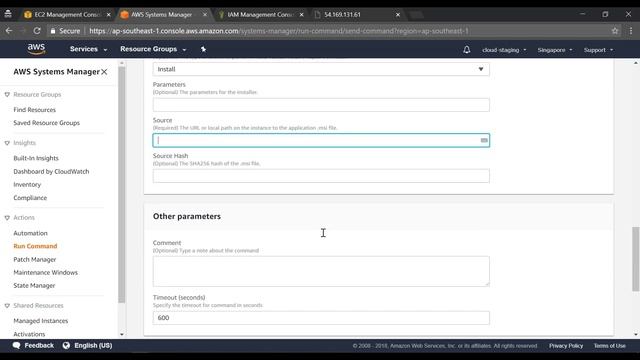Viewport: 640px width, 360px height.
Task: Open the Install action dropdown
Action: (321, 69)
